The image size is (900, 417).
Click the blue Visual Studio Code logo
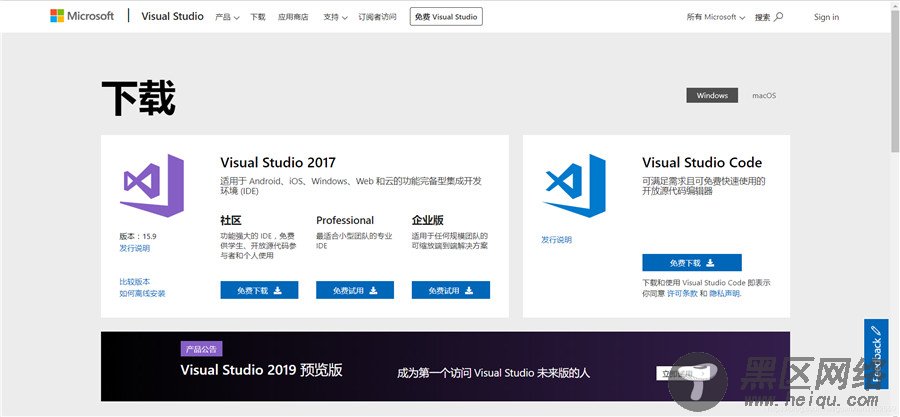coord(574,185)
